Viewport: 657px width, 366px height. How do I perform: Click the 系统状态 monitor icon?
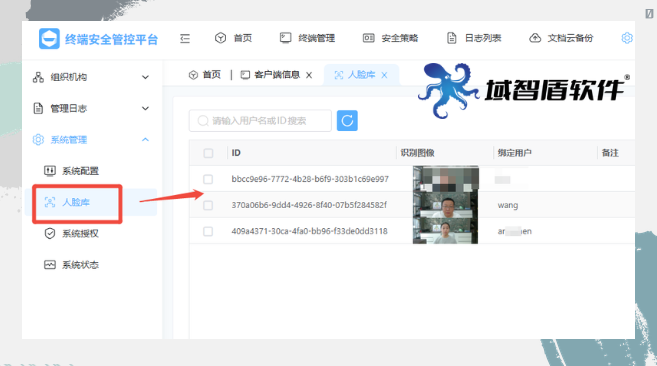tap(50, 265)
